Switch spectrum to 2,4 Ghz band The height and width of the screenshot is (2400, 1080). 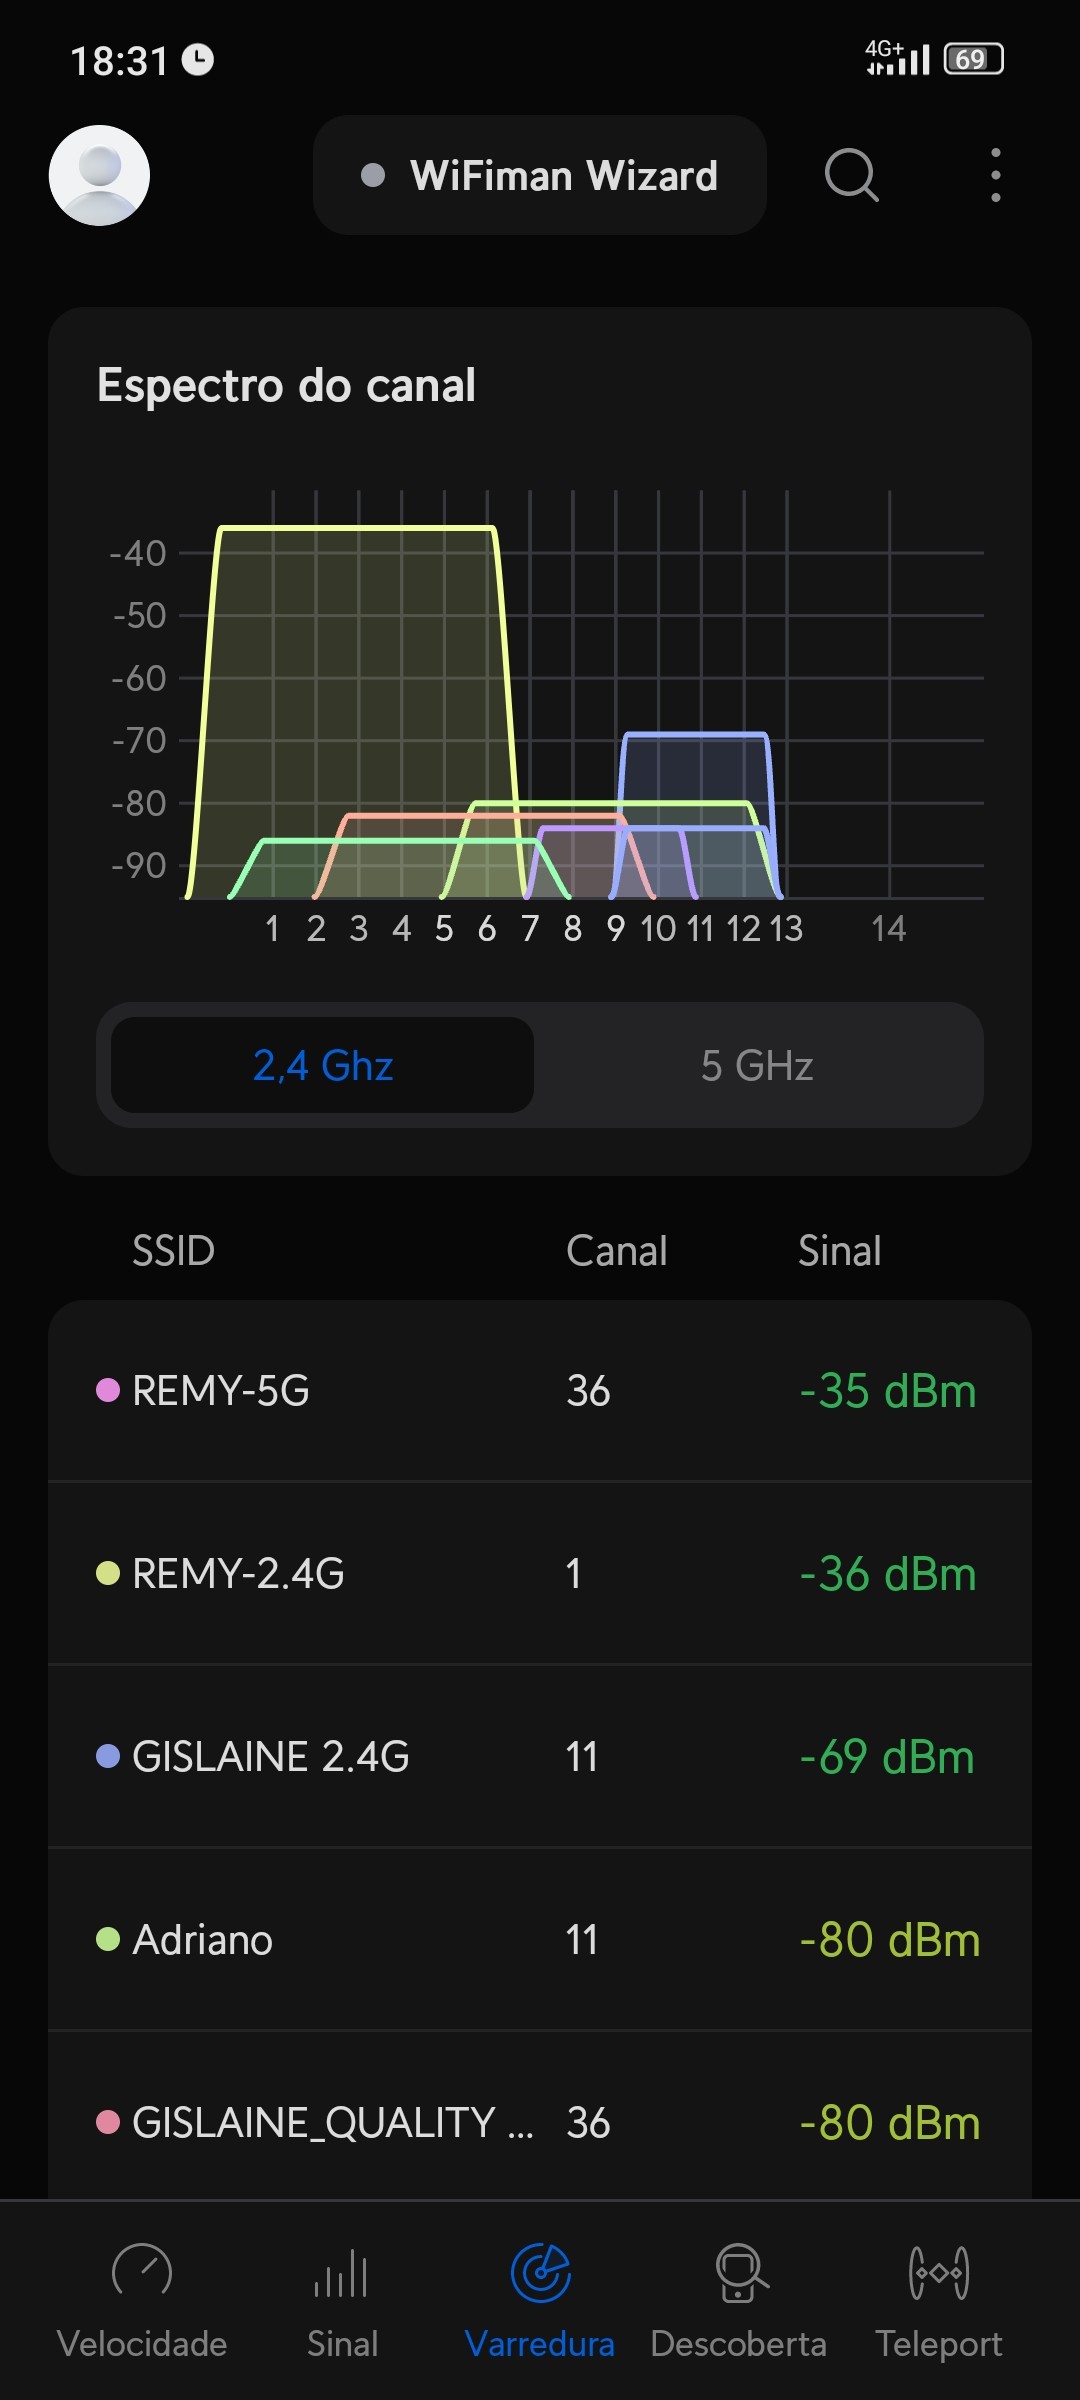click(322, 1066)
